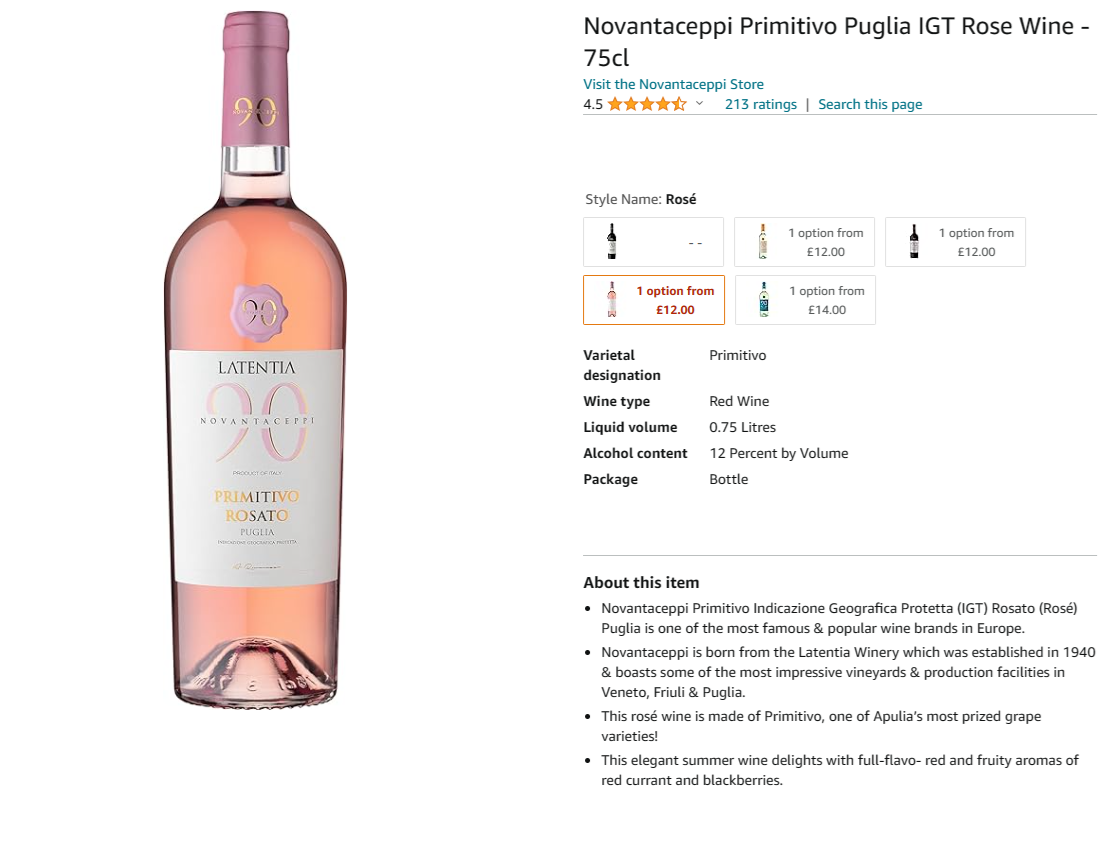Click the Search this page link
Viewport: 1111px width, 854px height.
click(870, 104)
